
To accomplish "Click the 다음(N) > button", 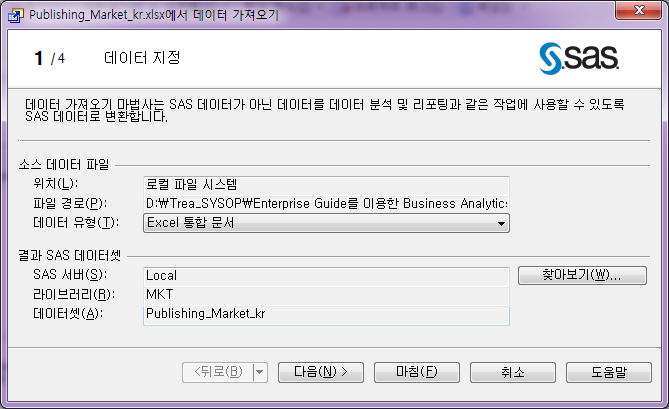I will point(321,372).
